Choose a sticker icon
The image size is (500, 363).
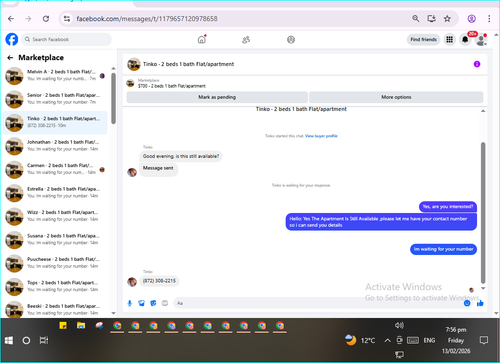coord(153,303)
